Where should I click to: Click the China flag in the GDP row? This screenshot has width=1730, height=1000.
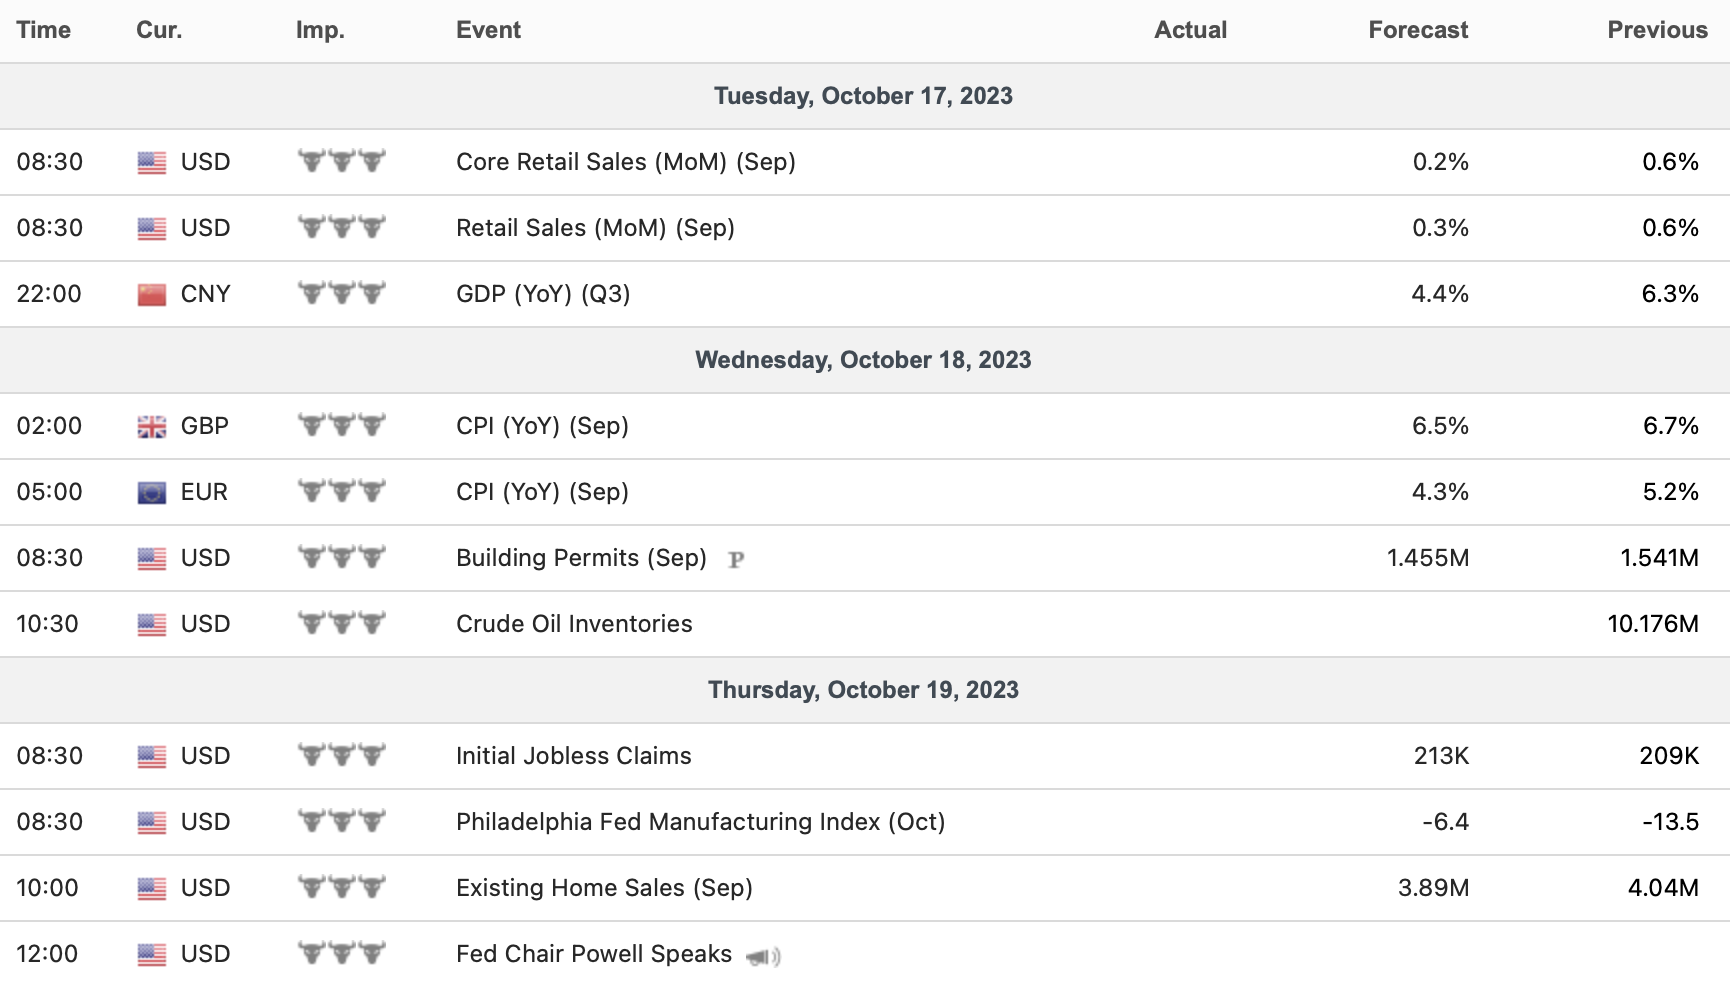pyautogui.click(x=152, y=294)
